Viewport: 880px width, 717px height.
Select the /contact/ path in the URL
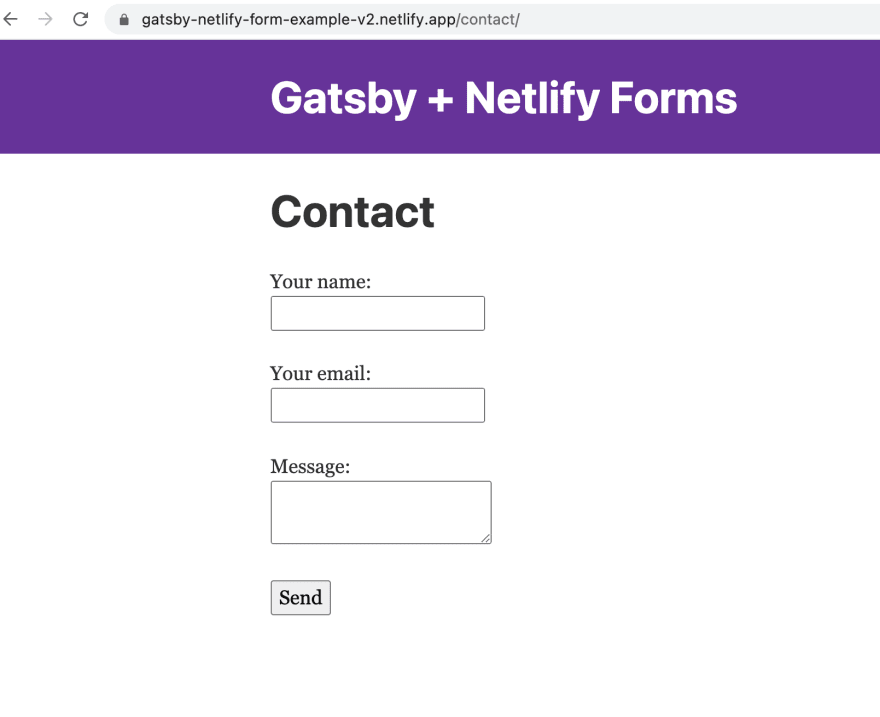click(x=488, y=20)
